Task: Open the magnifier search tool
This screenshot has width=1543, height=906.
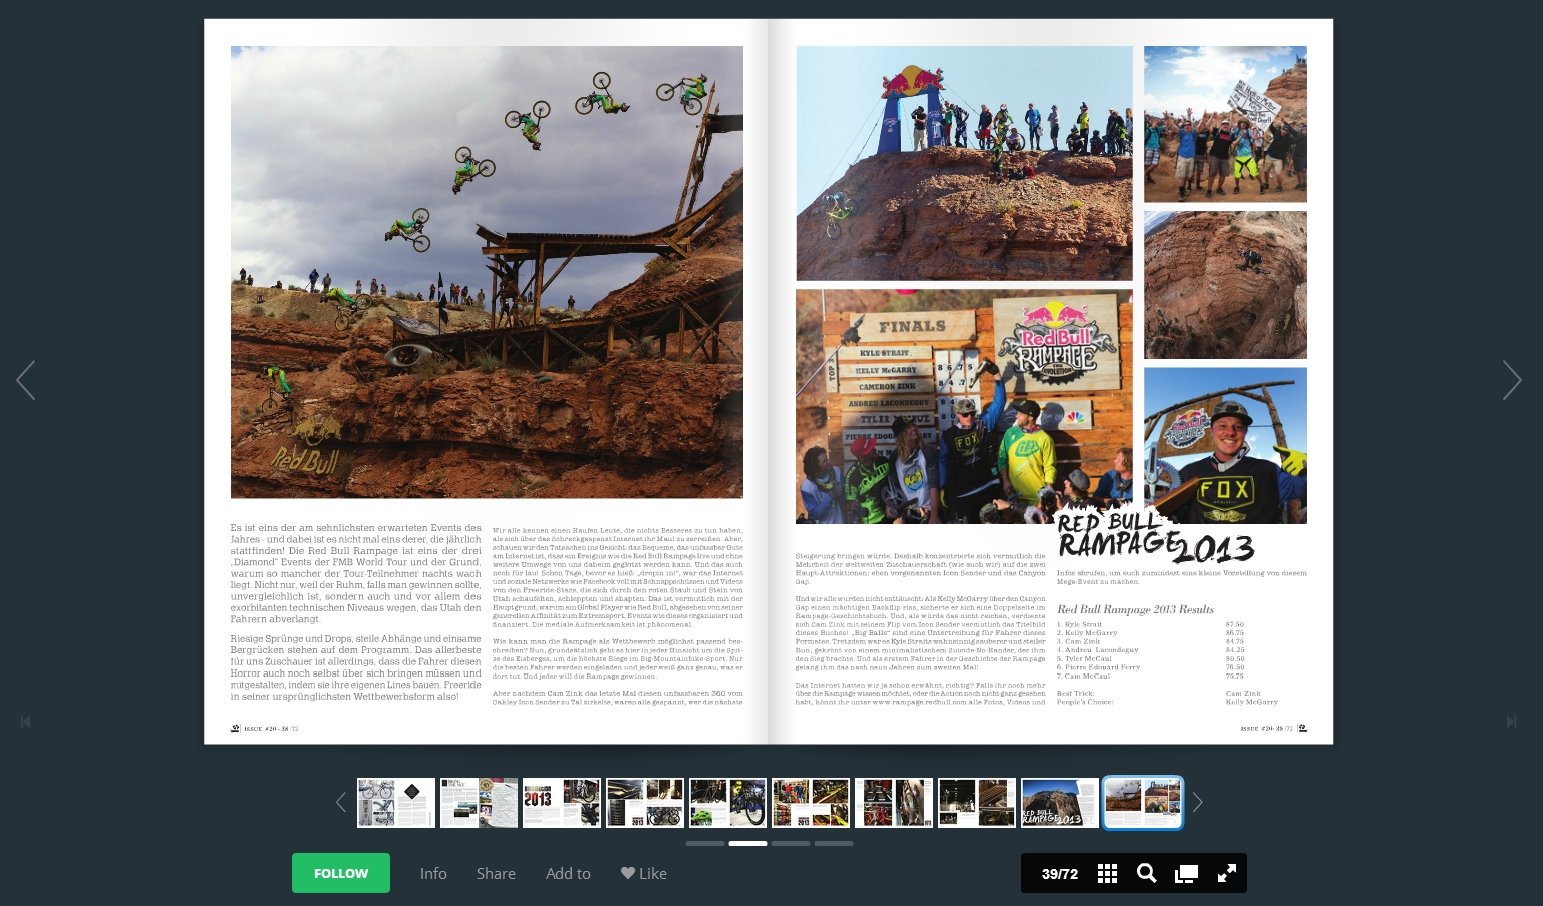Action: 1147,873
